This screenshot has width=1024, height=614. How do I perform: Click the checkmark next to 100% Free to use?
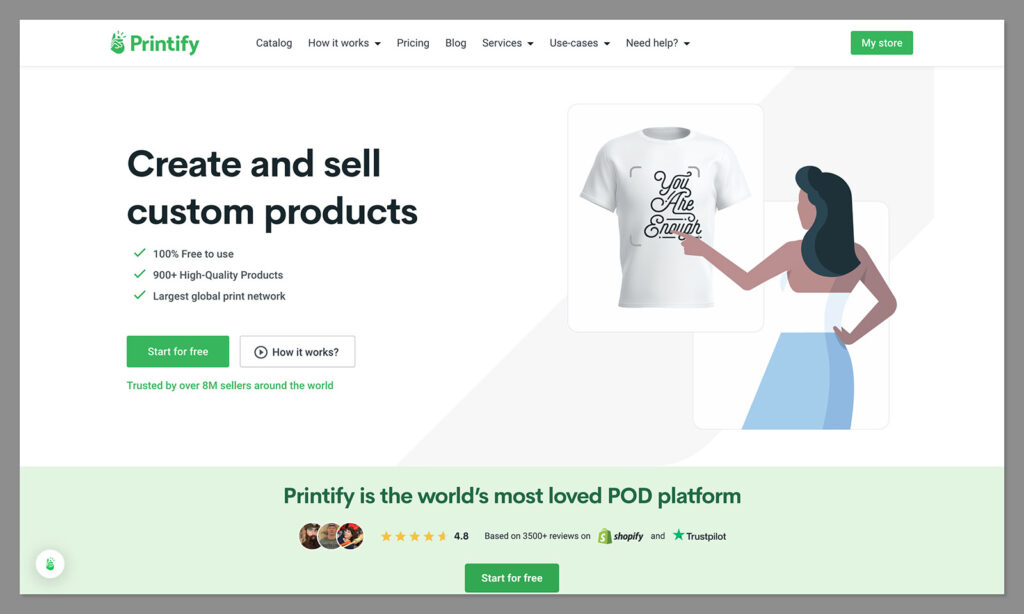(139, 253)
